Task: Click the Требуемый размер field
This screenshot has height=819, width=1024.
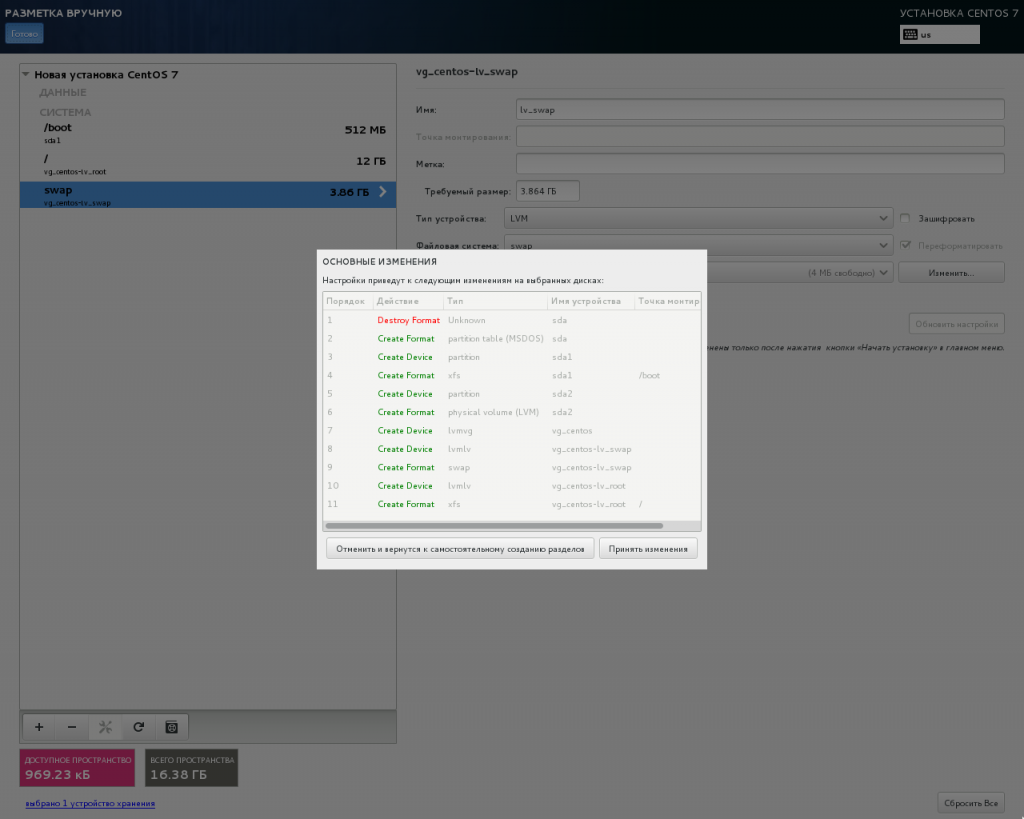Action: [547, 191]
